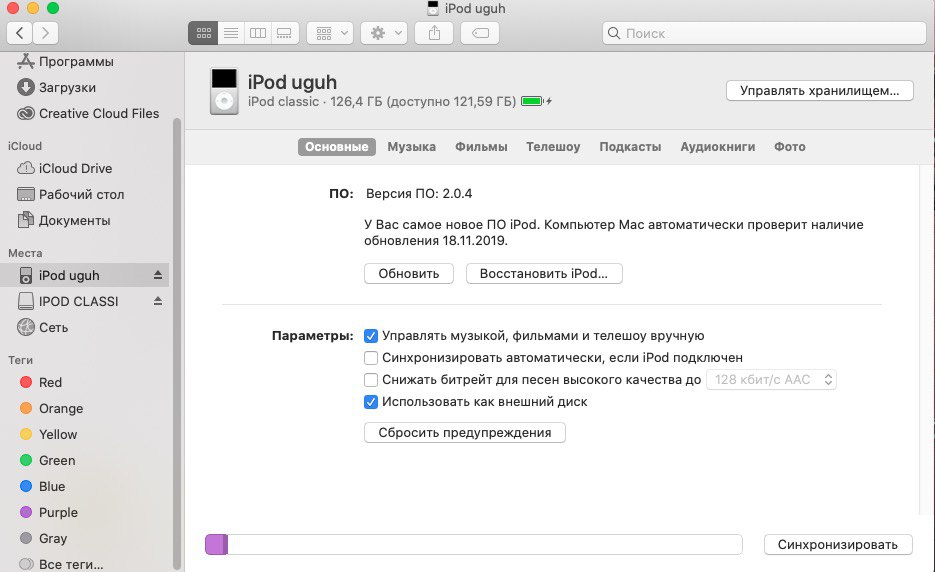Open the 128 кбит/с AAC dropdown
The height and width of the screenshot is (572, 935).
(x=771, y=380)
